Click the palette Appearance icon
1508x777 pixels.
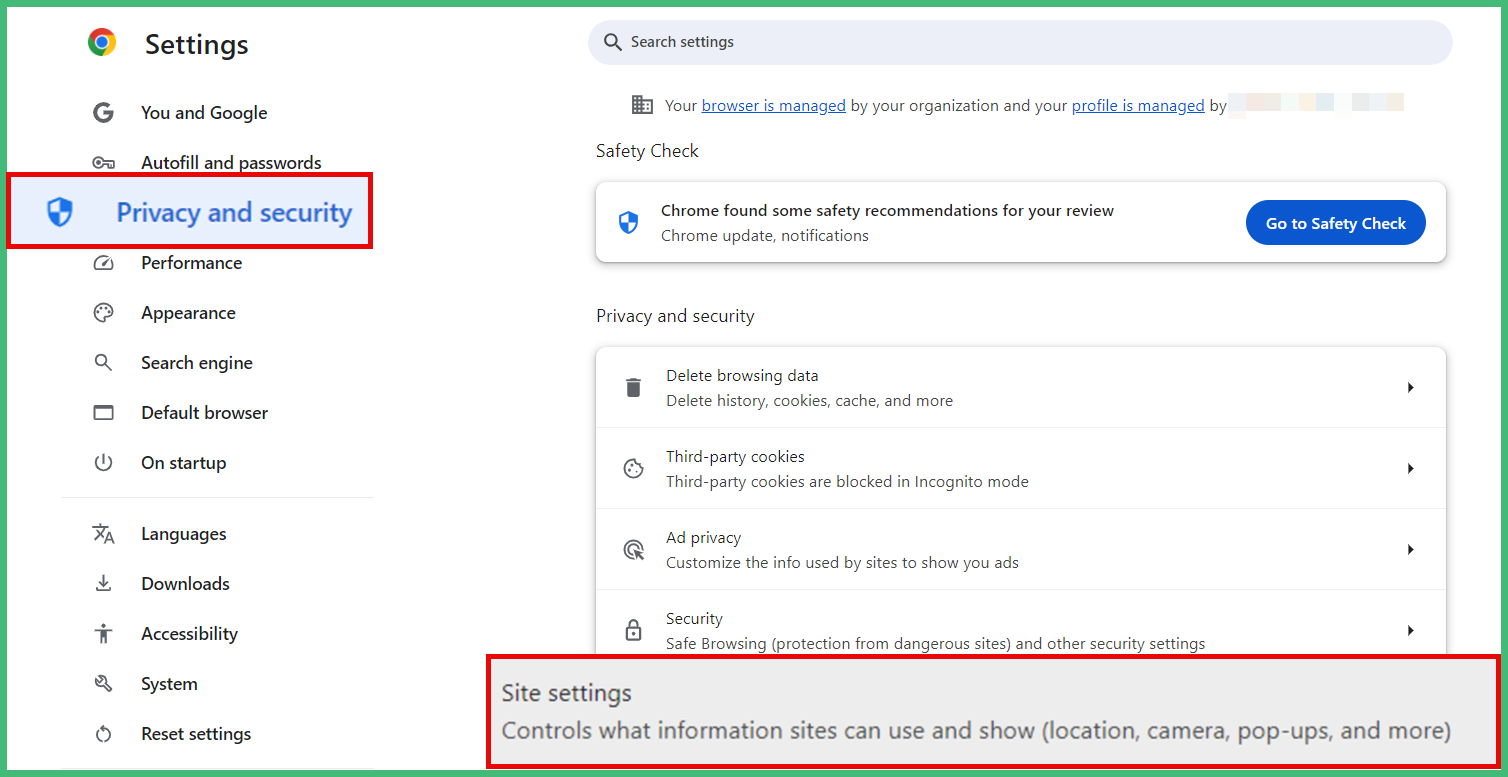click(x=103, y=313)
